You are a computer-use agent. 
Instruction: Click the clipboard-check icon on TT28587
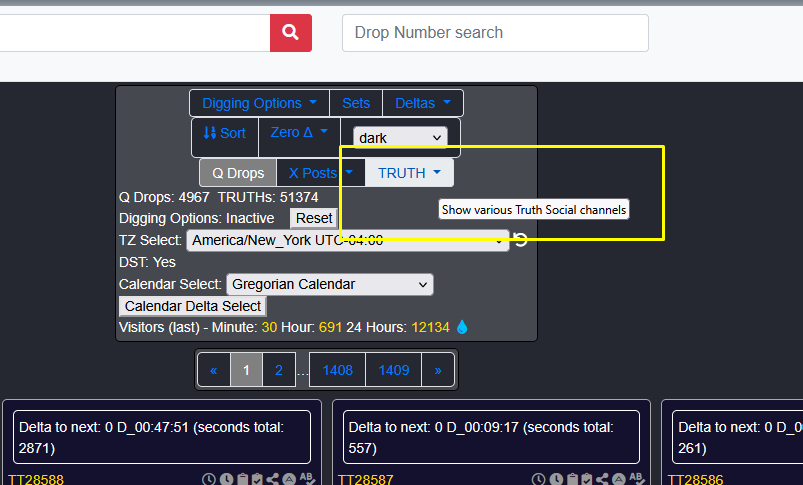(x=587, y=479)
